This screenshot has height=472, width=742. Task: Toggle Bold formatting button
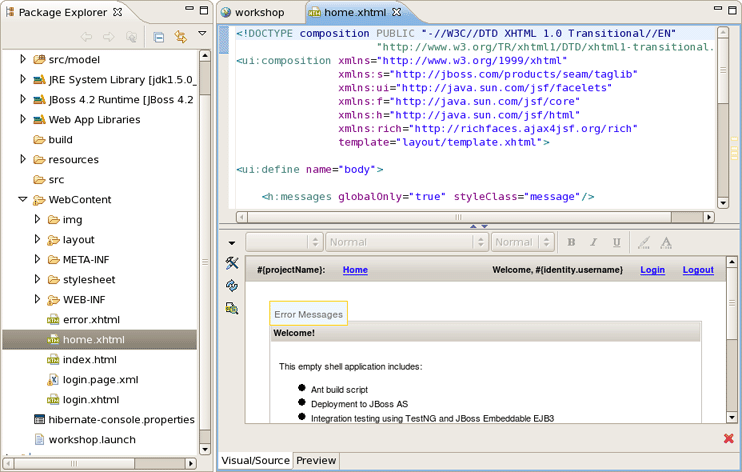click(x=571, y=242)
